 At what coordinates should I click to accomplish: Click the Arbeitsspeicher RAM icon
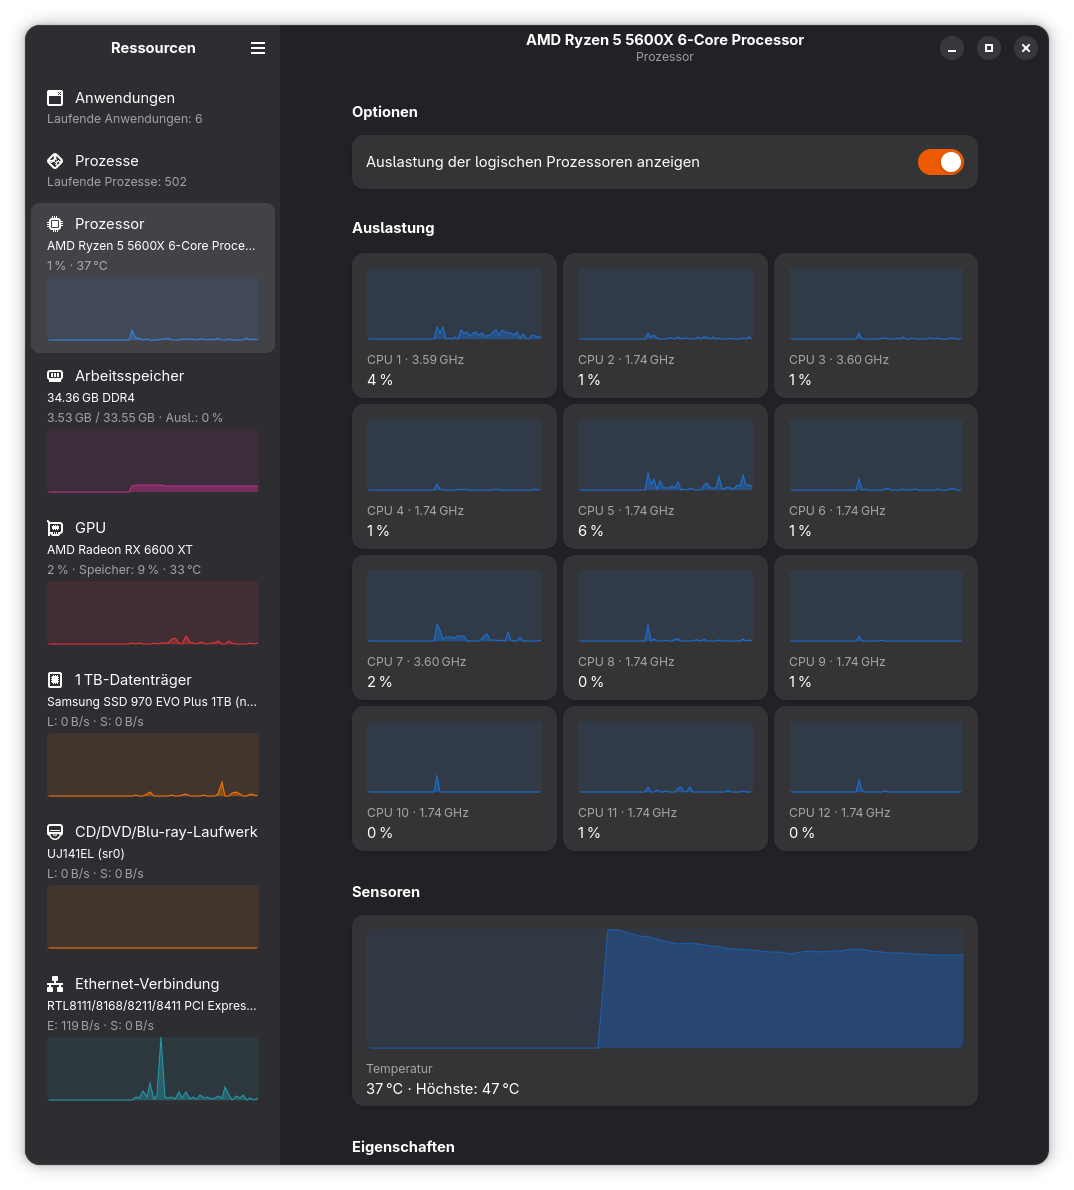point(55,376)
